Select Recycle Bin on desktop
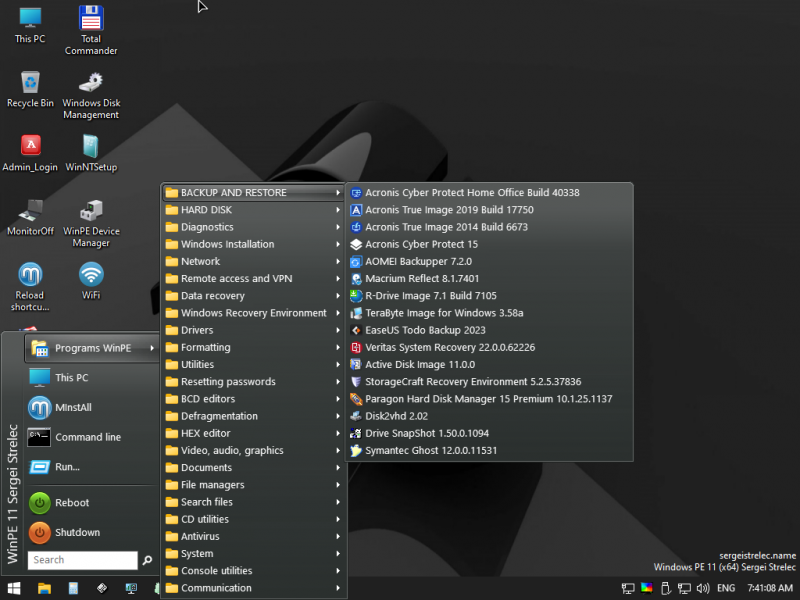 click(x=30, y=89)
